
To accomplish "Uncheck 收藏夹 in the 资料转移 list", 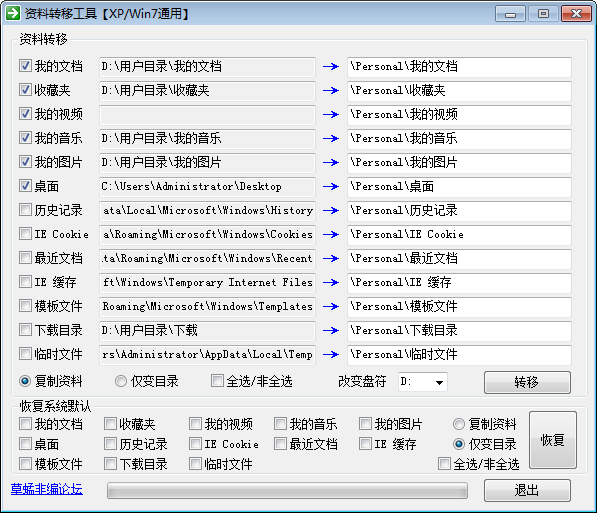I will pos(25,90).
